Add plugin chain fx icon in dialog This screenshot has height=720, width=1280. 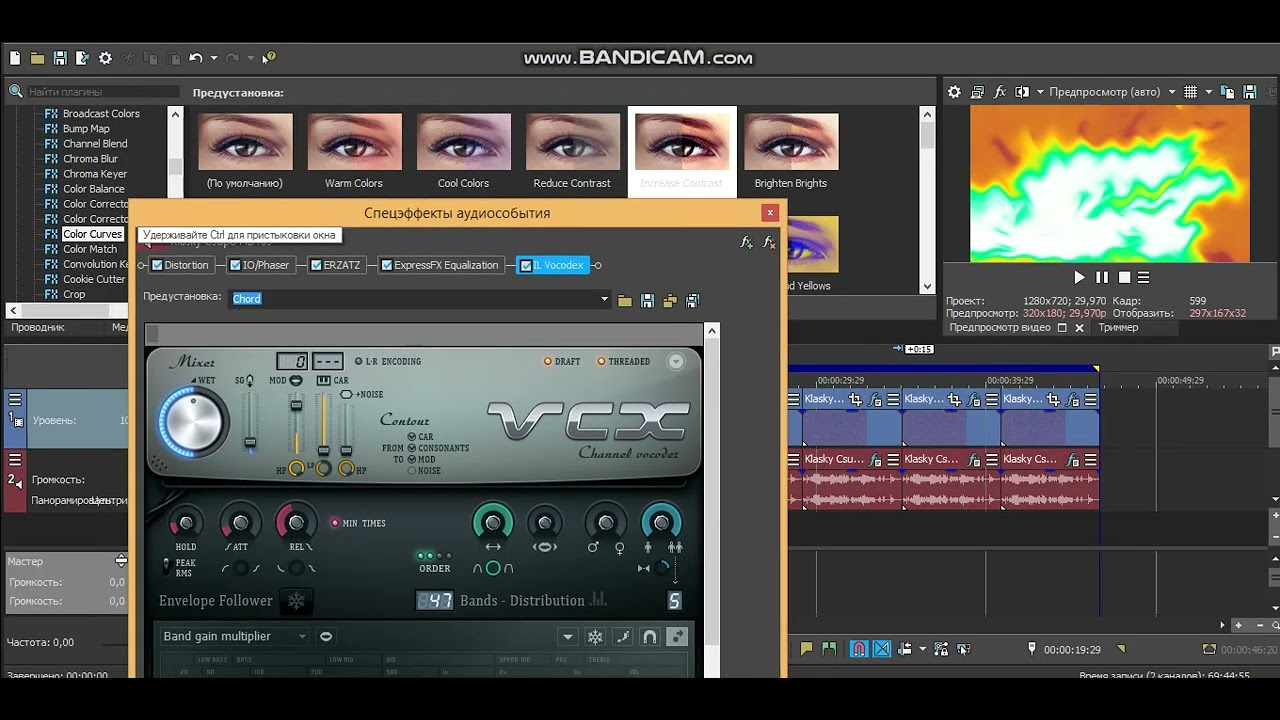click(746, 242)
